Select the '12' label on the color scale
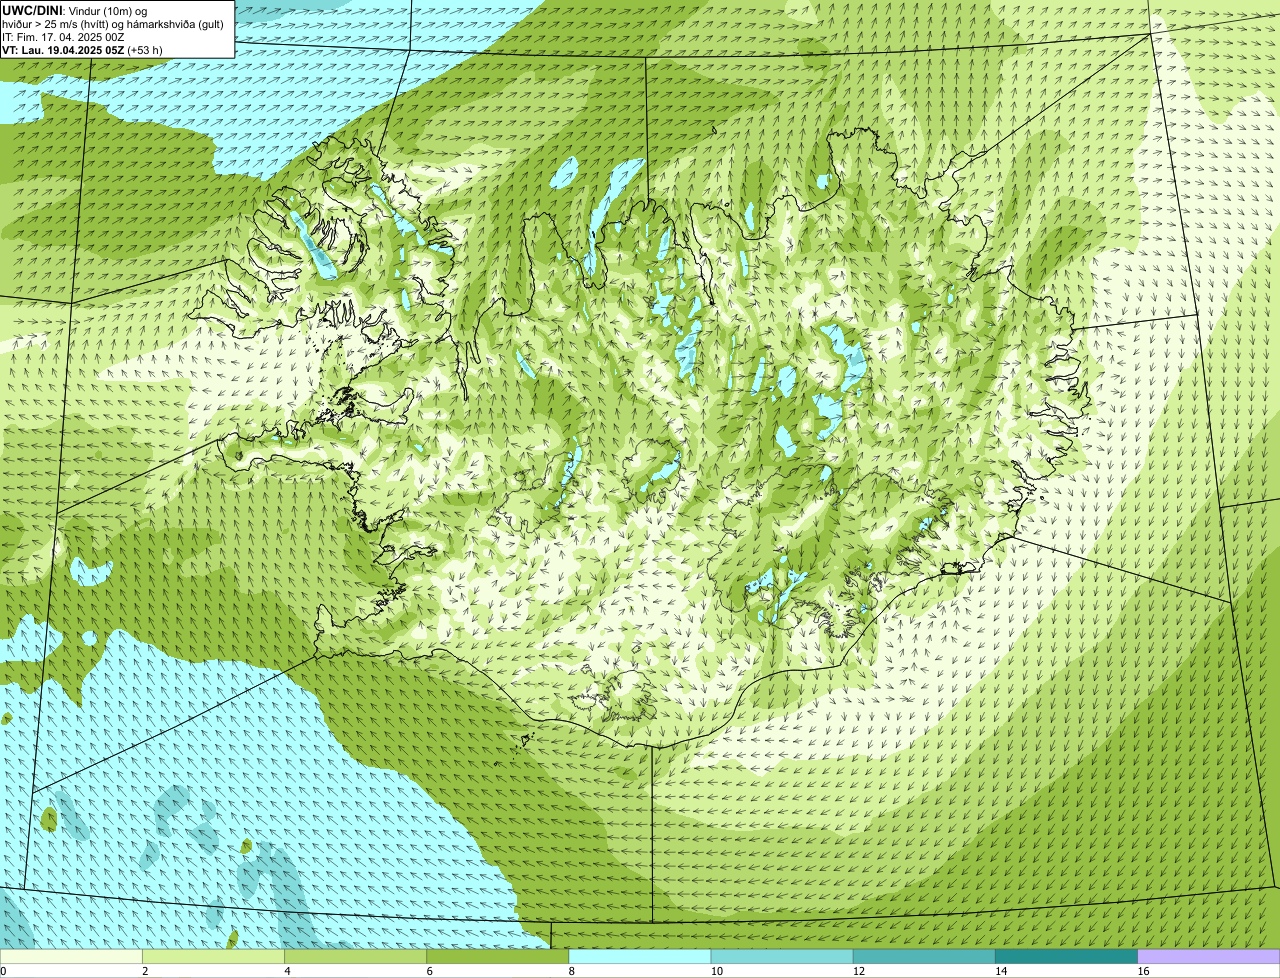This screenshot has height=978, width=1280. point(859,971)
